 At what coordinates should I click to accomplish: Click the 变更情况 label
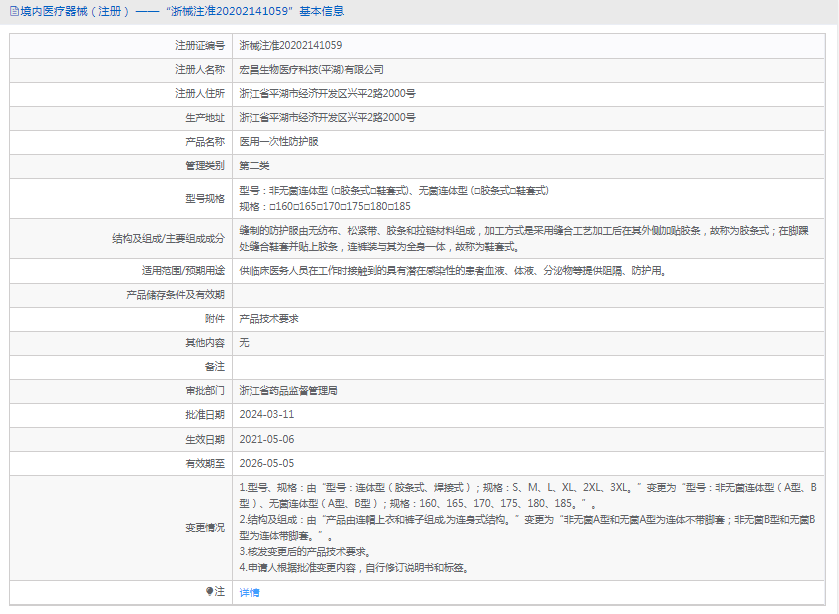pos(205,528)
